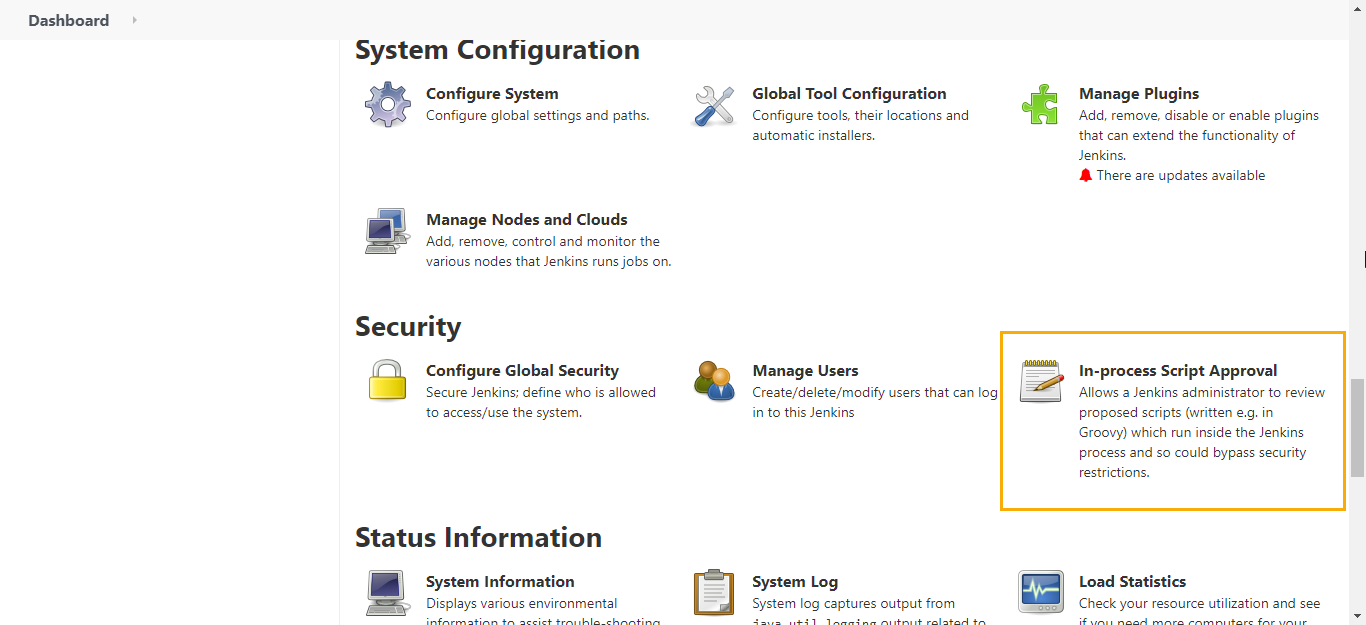Open the Configure Global Security link
The height and width of the screenshot is (625, 1366).
click(x=522, y=371)
